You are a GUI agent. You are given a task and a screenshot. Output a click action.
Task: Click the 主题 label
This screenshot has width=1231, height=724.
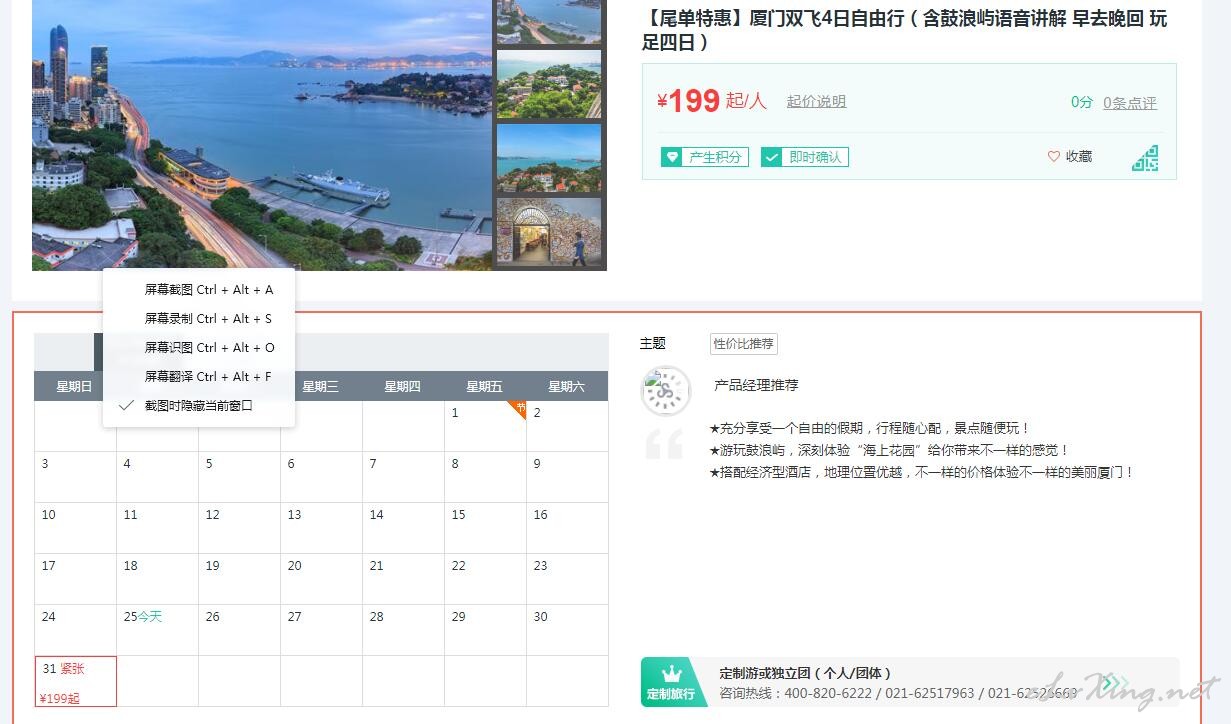[x=653, y=343]
